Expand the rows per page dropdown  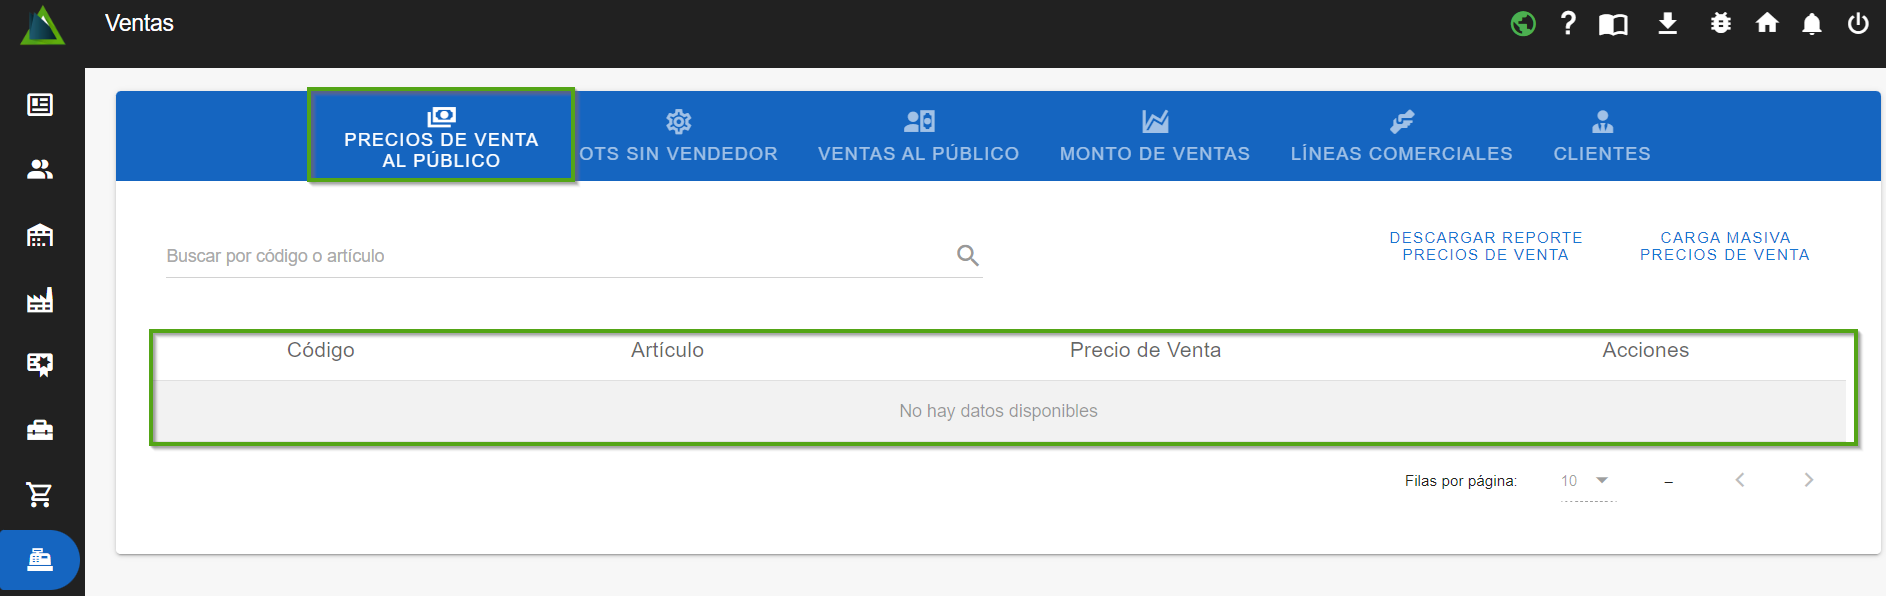click(1587, 481)
